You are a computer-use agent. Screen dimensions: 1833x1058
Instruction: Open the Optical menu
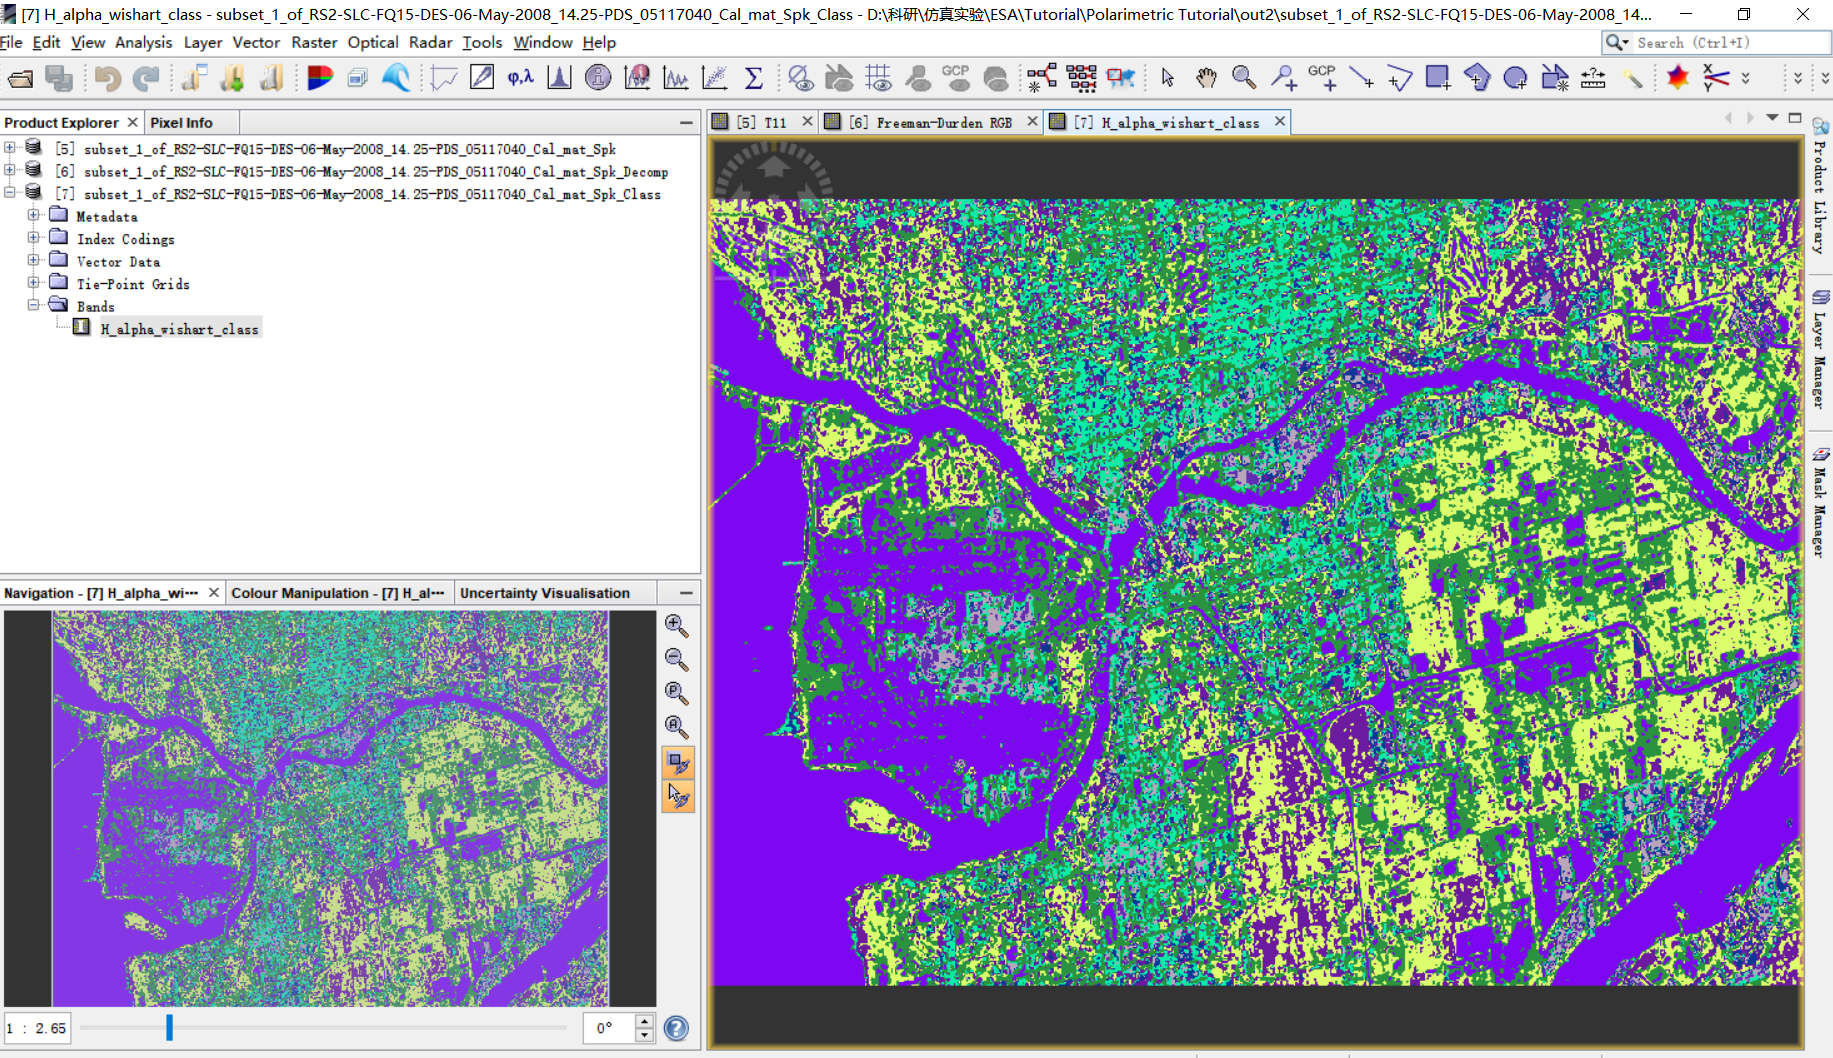[373, 42]
